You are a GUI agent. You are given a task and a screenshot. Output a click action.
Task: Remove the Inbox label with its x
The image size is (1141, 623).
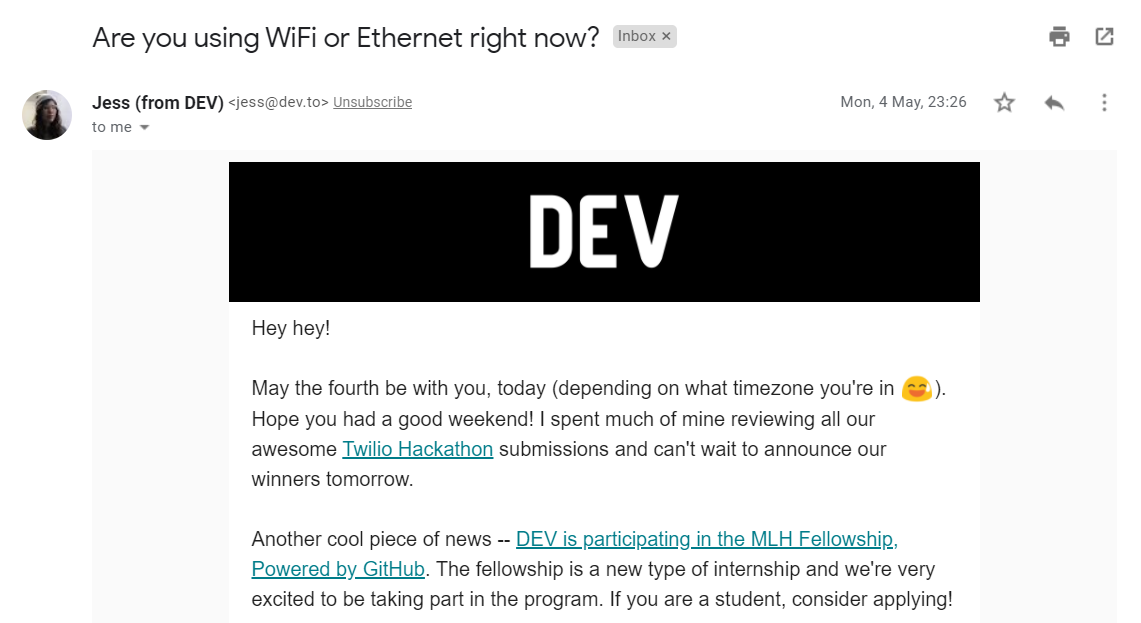click(666, 36)
